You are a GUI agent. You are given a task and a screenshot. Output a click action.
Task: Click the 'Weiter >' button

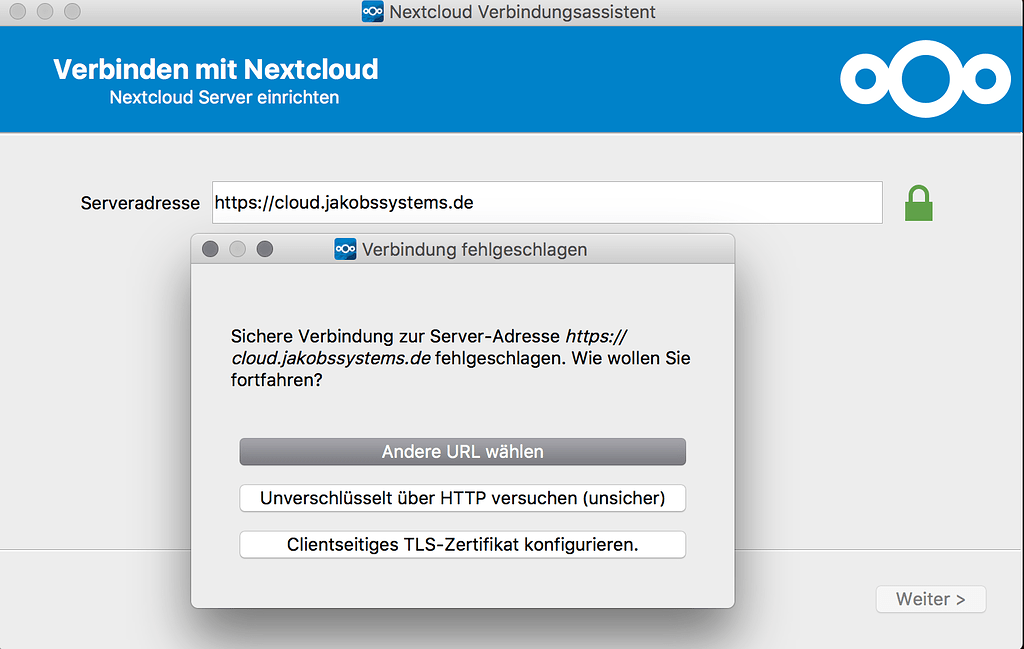click(931, 599)
